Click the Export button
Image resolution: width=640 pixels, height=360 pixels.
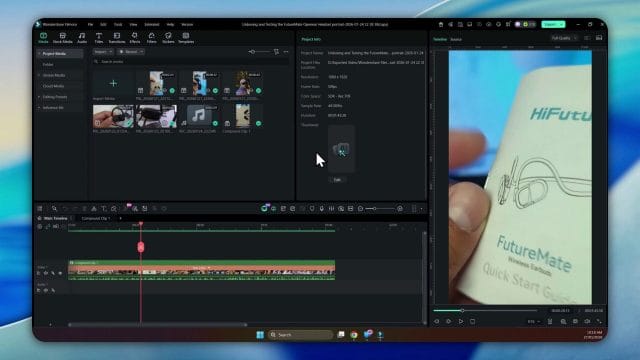553,24
